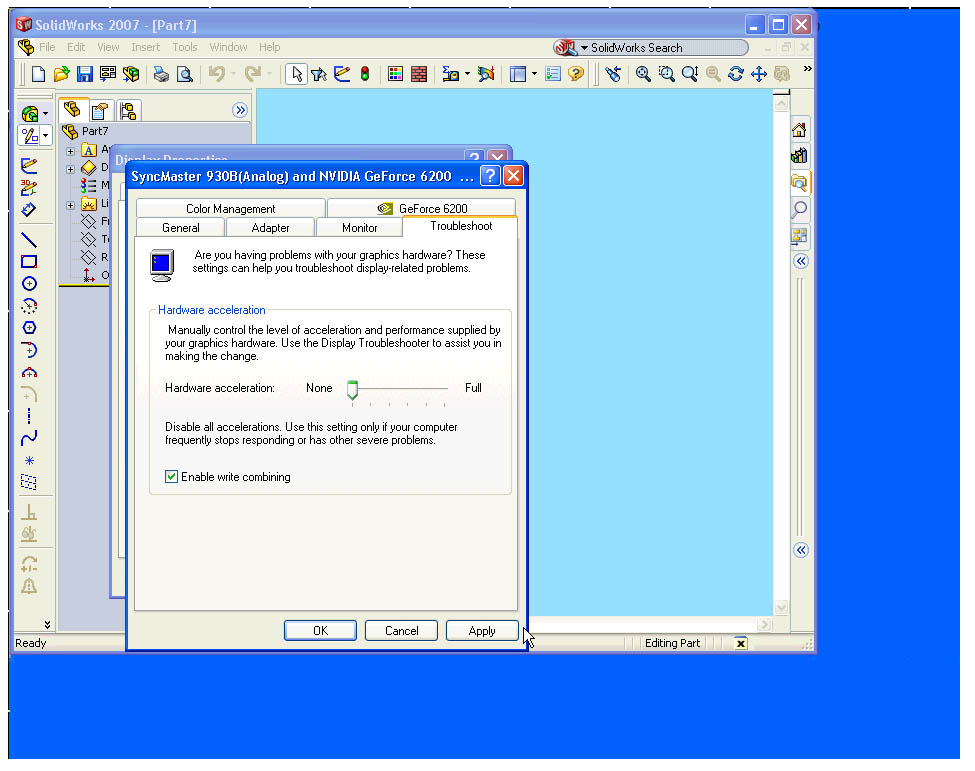This screenshot has height=771, width=975.
Task: Expand hidden toolbar buttons chevron at top right
Action: [807, 69]
